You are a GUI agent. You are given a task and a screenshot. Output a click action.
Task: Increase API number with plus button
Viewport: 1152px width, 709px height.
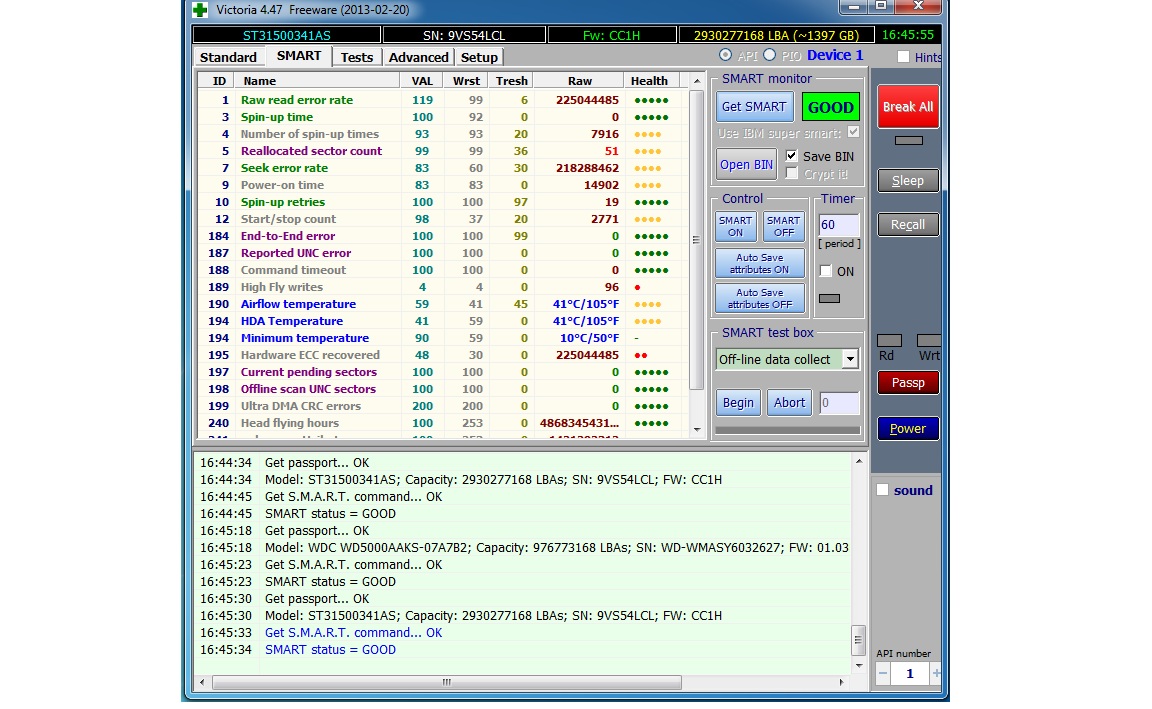tap(935, 673)
